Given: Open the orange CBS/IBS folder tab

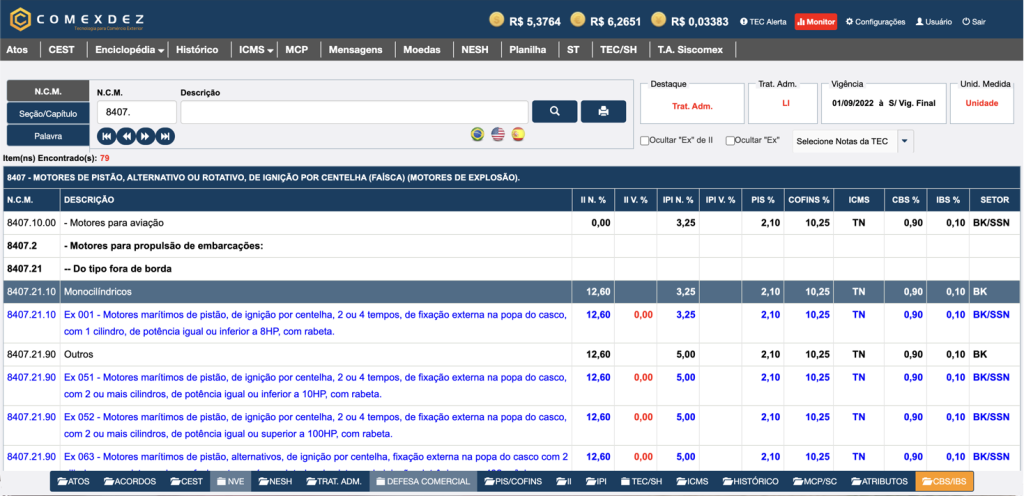Looking at the screenshot, I should click(944, 481).
